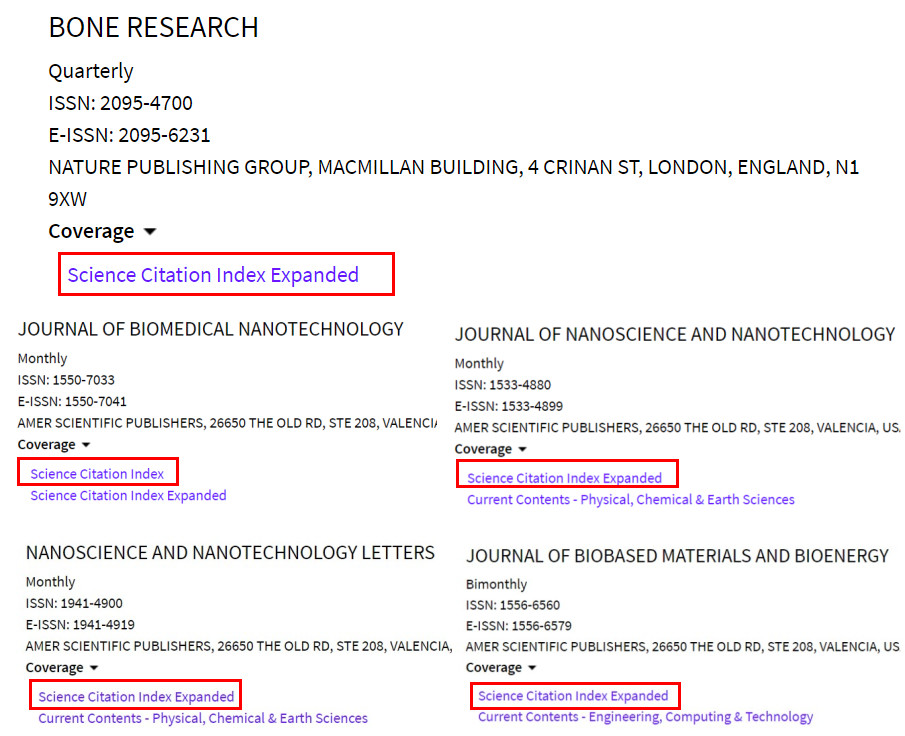Open Science Citation Index Expanded under Biomedical Nanotechnology
The height and width of the screenshot is (736, 905).
(128, 495)
